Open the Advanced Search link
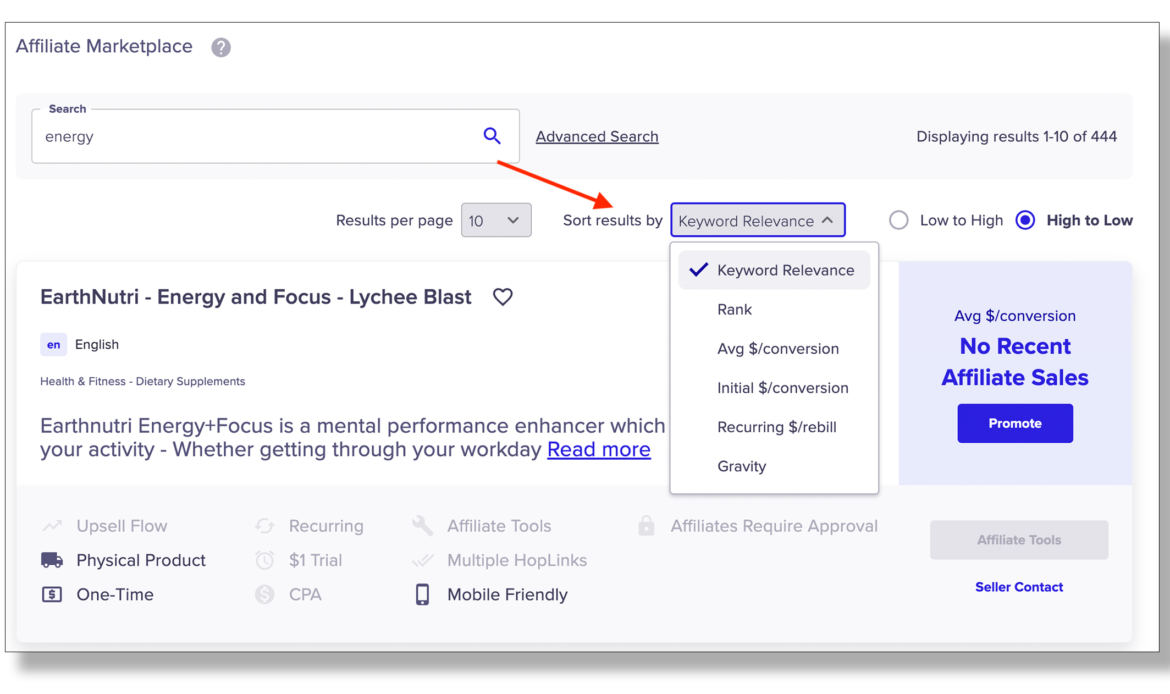Viewport: 1170px width, 694px height. point(597,137)
